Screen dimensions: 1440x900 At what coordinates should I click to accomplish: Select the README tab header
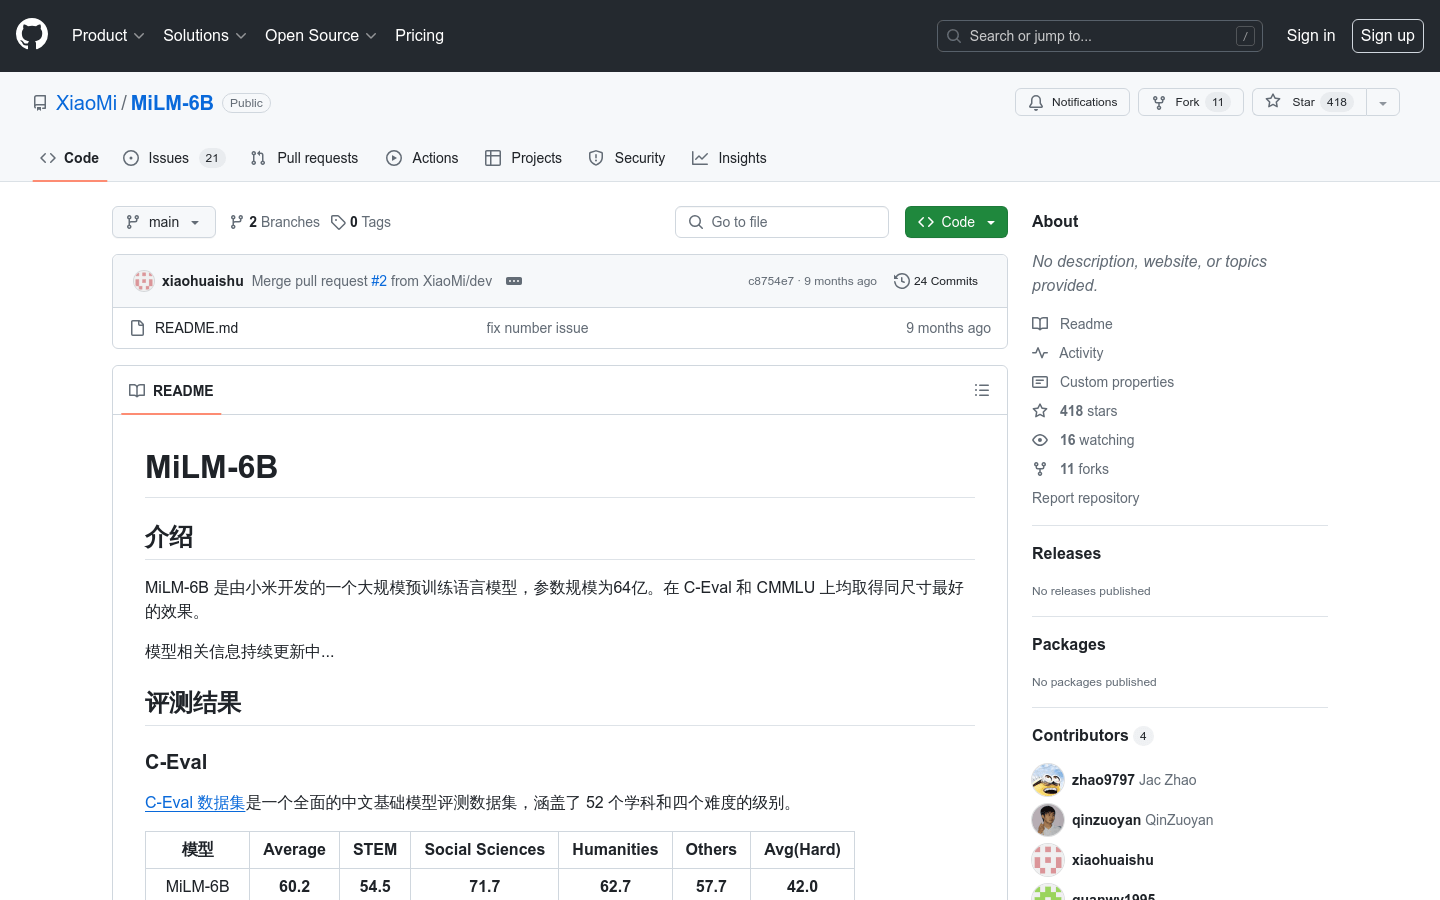(x=171, y=391)
